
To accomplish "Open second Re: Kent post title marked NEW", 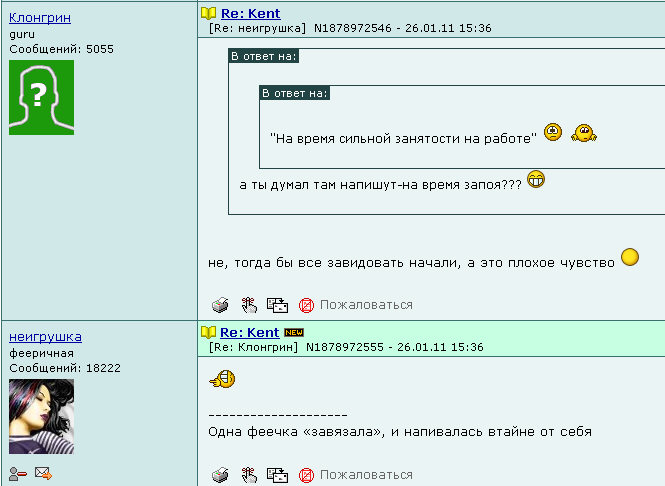I will pyautogui.click(x=249, y=332).
